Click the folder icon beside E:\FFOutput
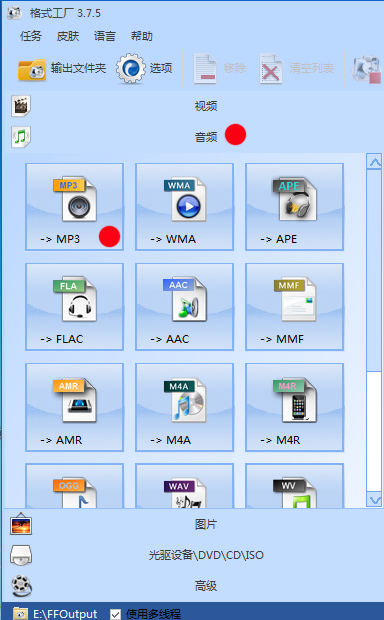This screenshot has height=620, width=384. 20,613
